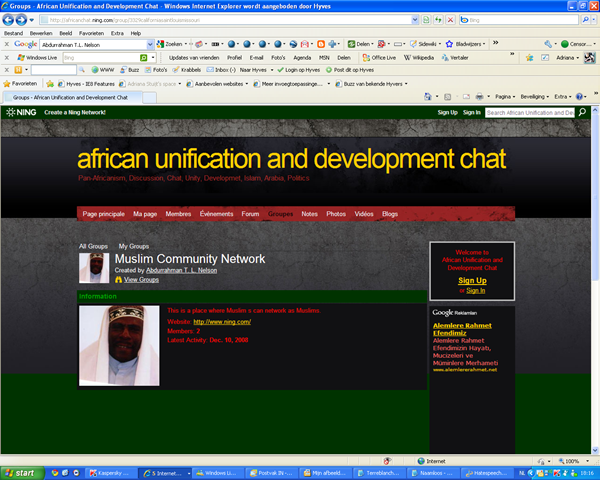This screenshot has width=600, height=480.
Task: Click the Home icon in command bar
Action: point(428,97)
